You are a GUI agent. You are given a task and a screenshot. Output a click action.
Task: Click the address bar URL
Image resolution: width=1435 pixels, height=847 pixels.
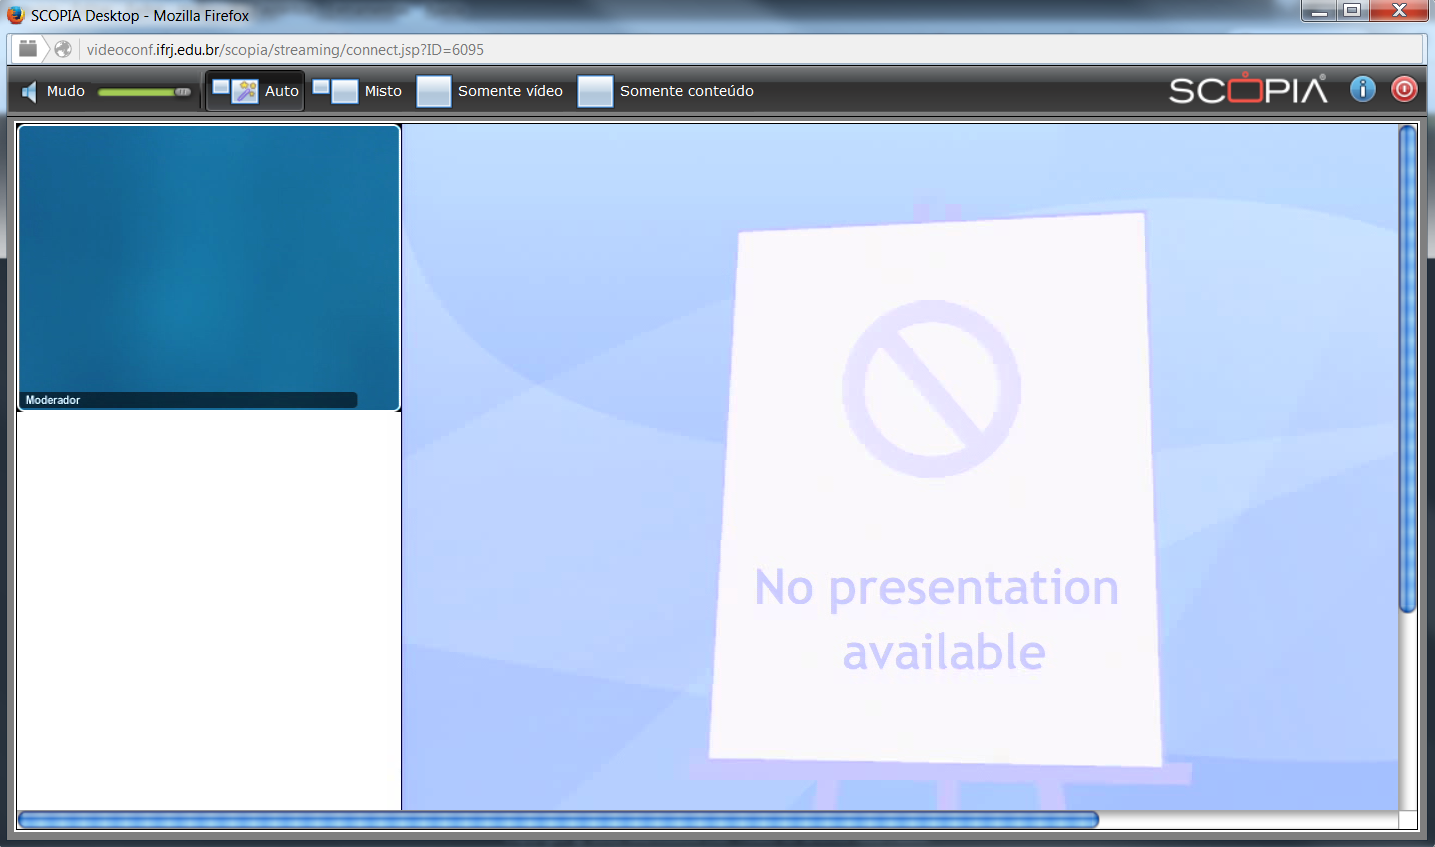285,49
